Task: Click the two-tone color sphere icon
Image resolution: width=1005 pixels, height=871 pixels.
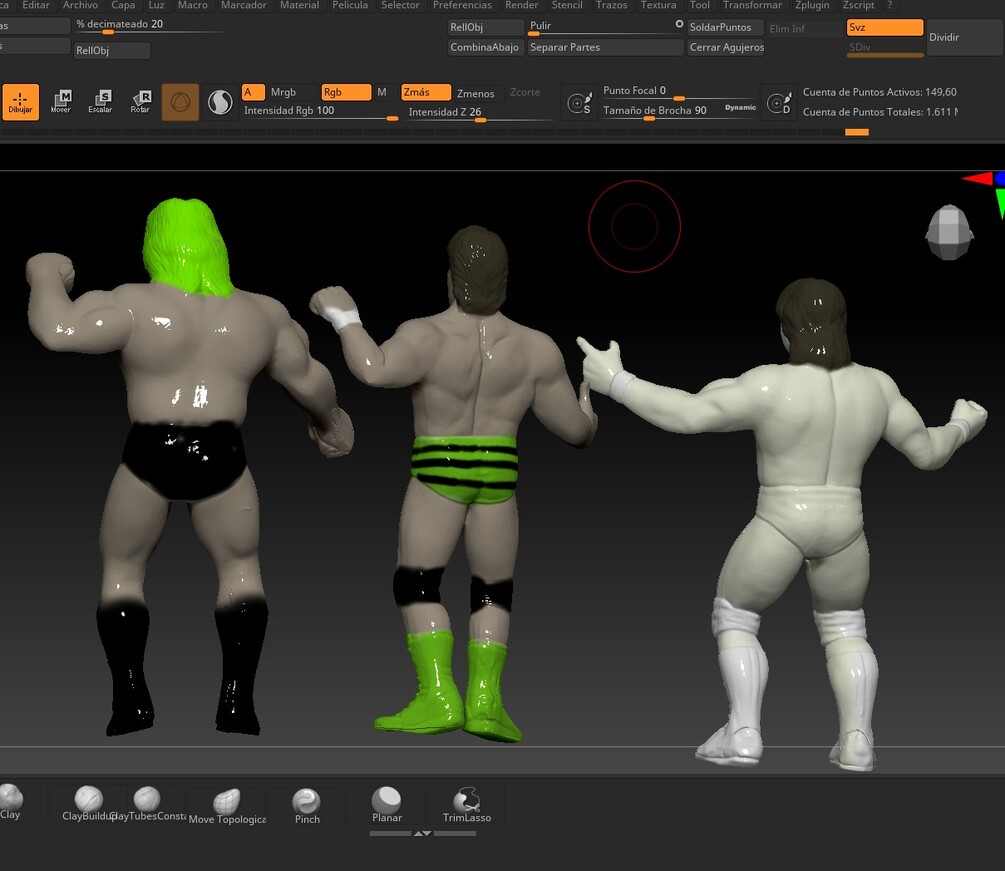Action: [220, 102]
